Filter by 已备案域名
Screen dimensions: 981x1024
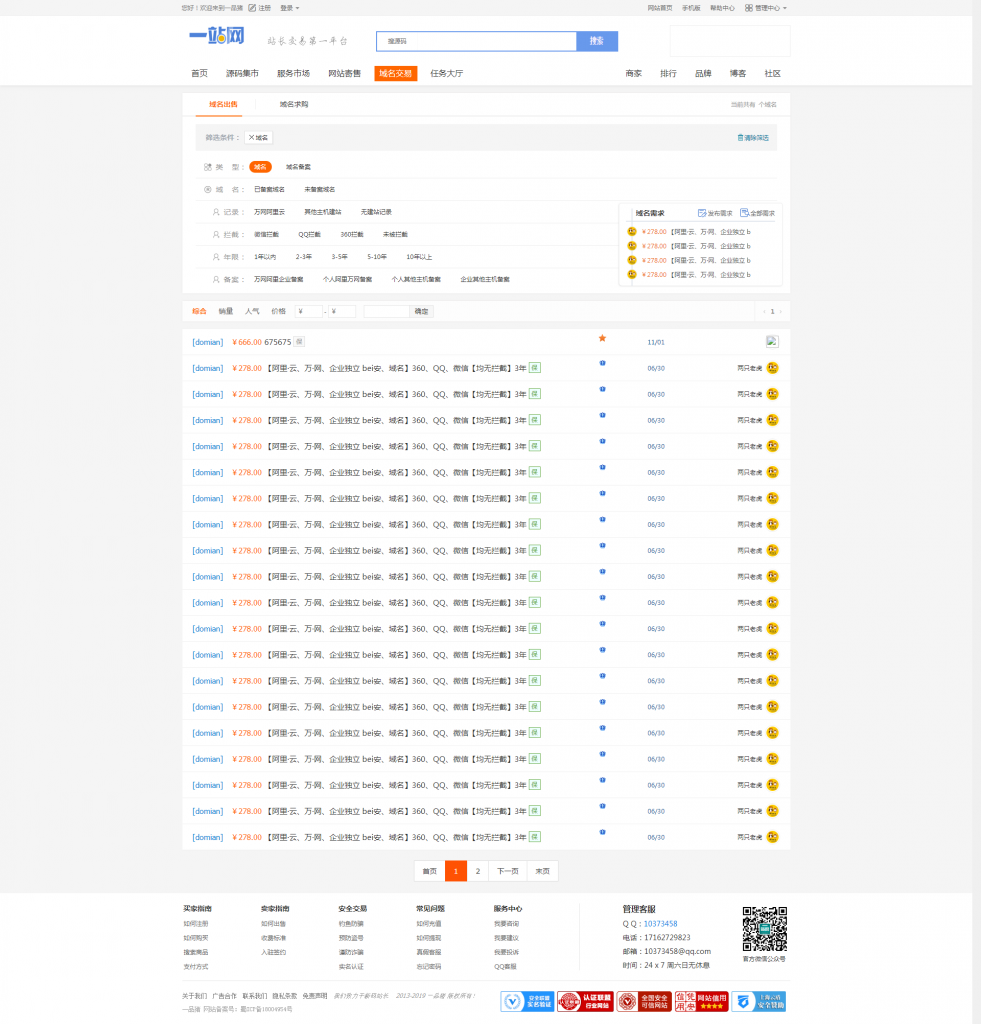pyautogui.click(x=269, y=189)
